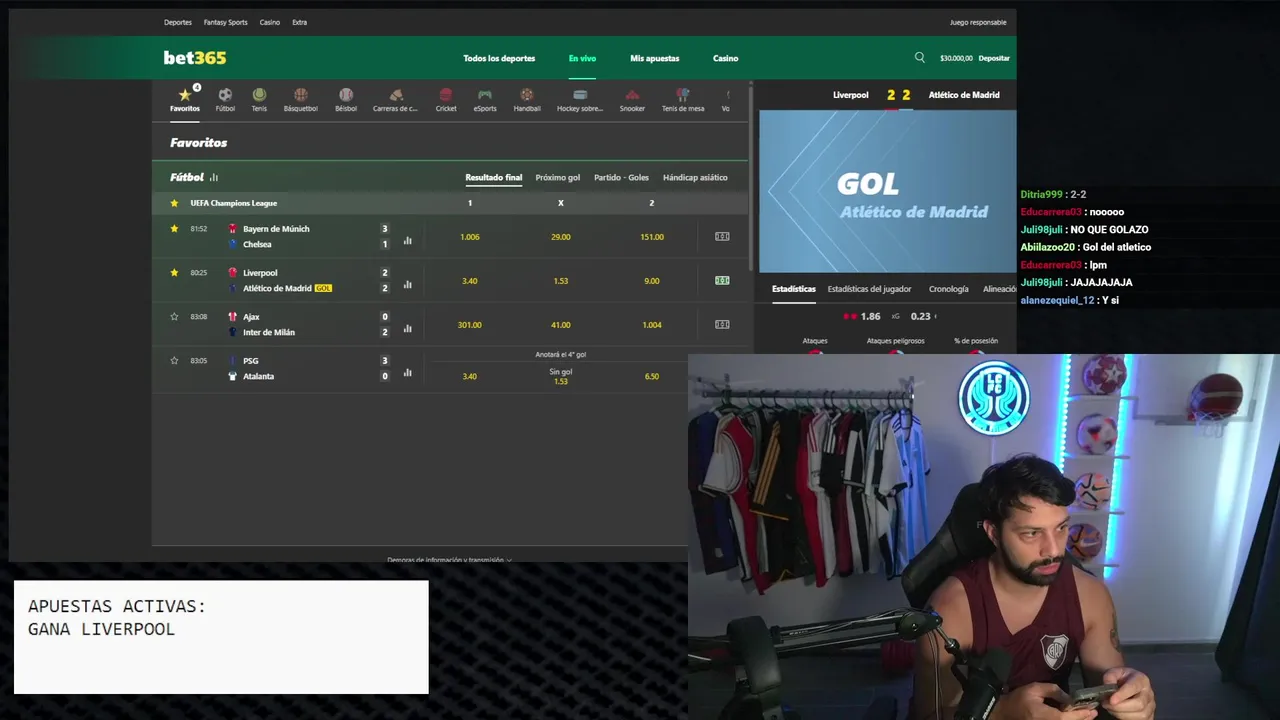Open Estadísticas del jugador tab

(x=869, y=289)
